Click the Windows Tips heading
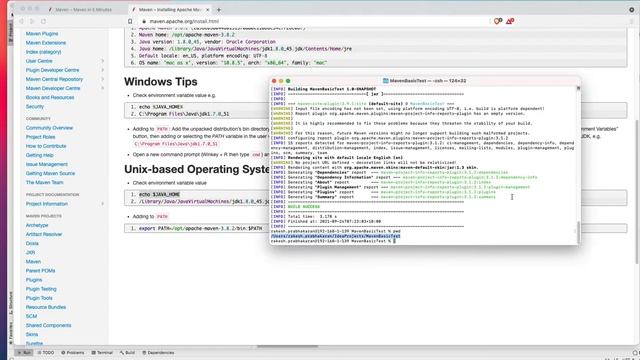 [160, 82]
